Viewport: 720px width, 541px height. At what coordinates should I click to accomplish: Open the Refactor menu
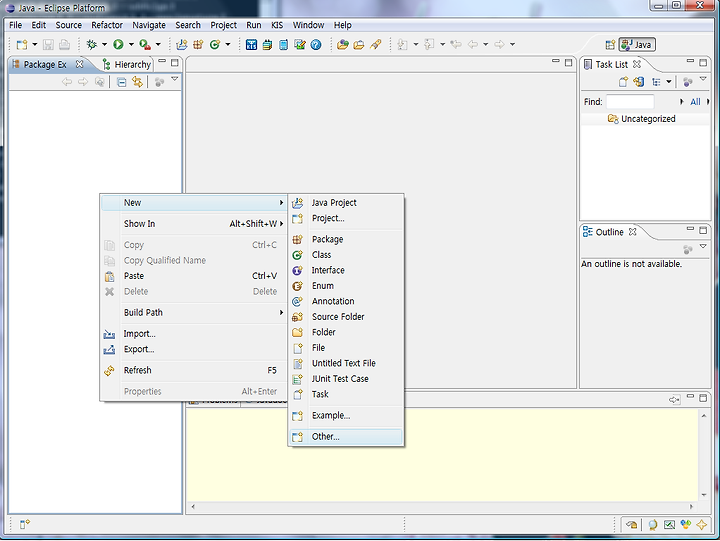click(107, 25)
